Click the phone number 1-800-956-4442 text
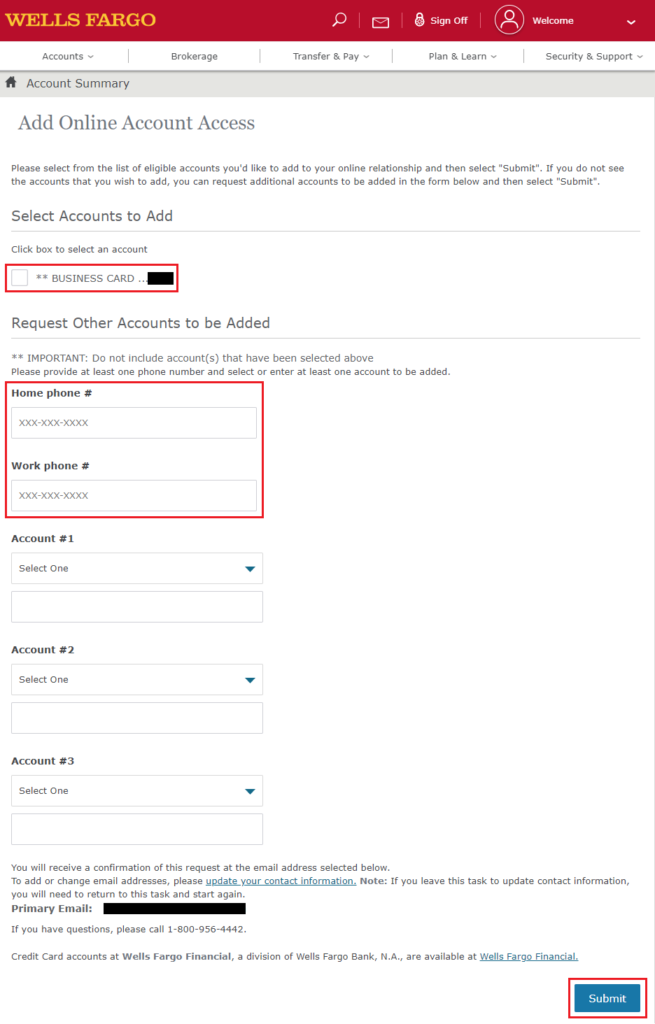The image size is (655, 1024). (x=206, y=929)
